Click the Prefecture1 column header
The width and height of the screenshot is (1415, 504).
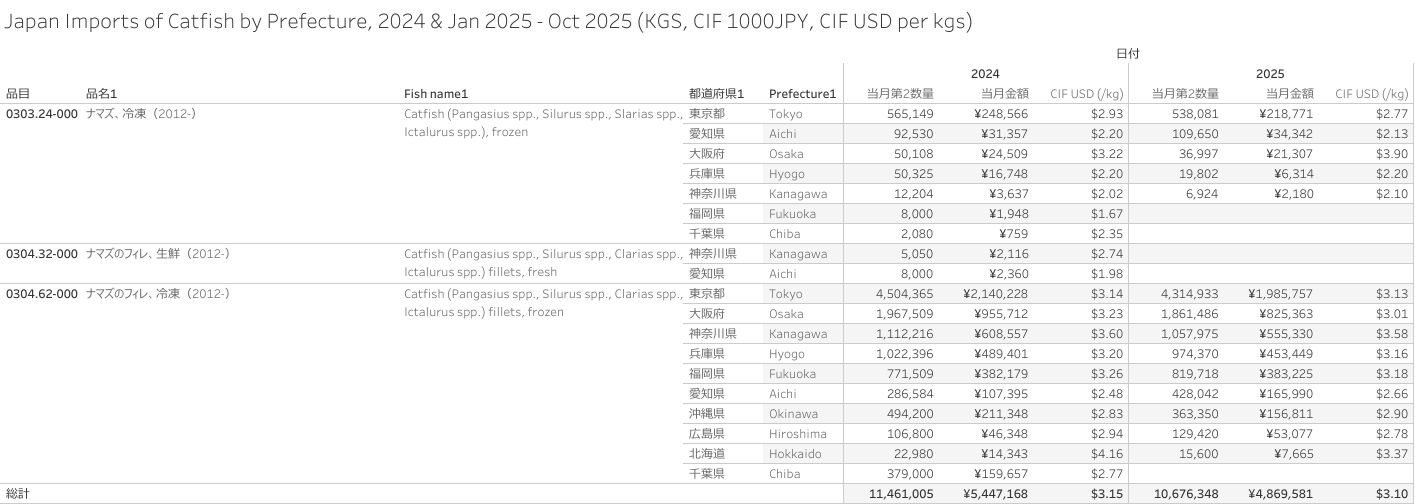[802, 94]
